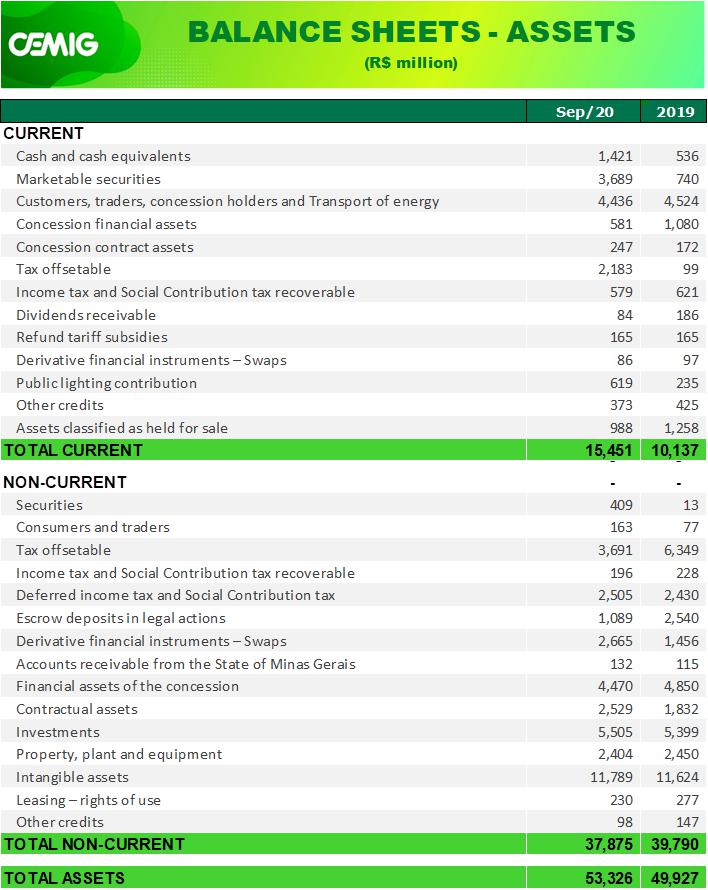Select Contractual assets 2019 value 1,832
Image resolution: width=708 pixels, height=890 pixels.
681,710
